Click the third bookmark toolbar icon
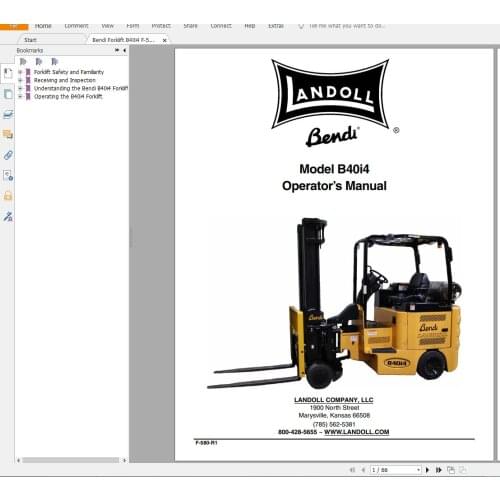500x500 pixels. point(55,62)
